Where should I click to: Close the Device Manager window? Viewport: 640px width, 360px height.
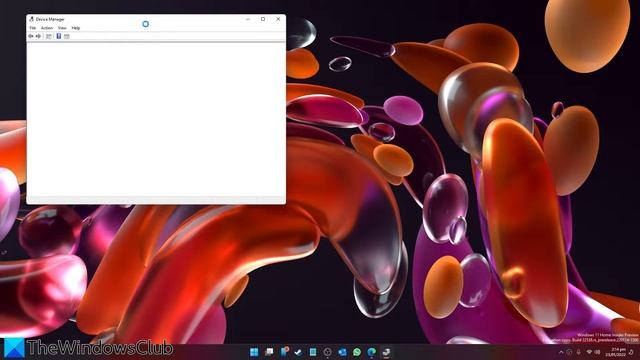click(278, 19)
